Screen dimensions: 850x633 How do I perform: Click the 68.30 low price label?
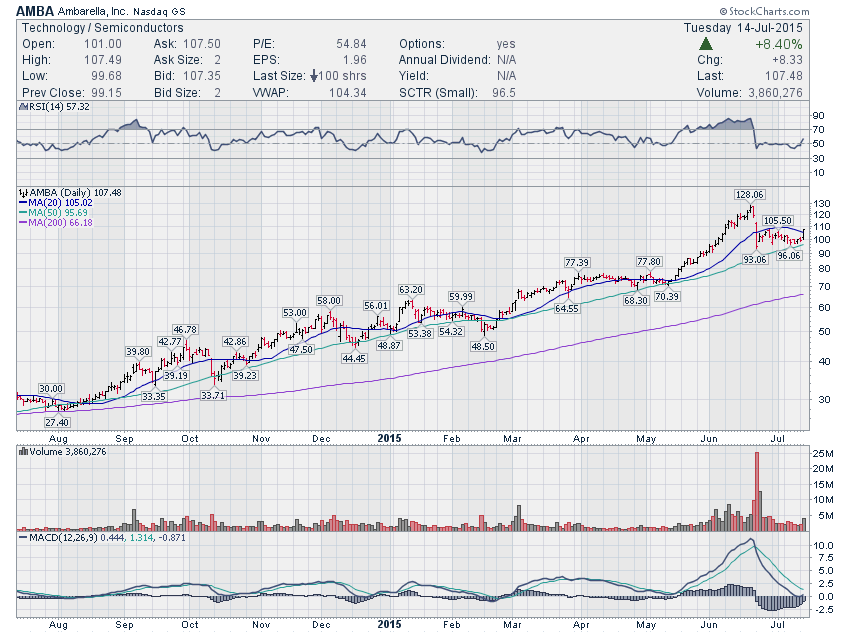pyautogui.click(x=635, y=300)
